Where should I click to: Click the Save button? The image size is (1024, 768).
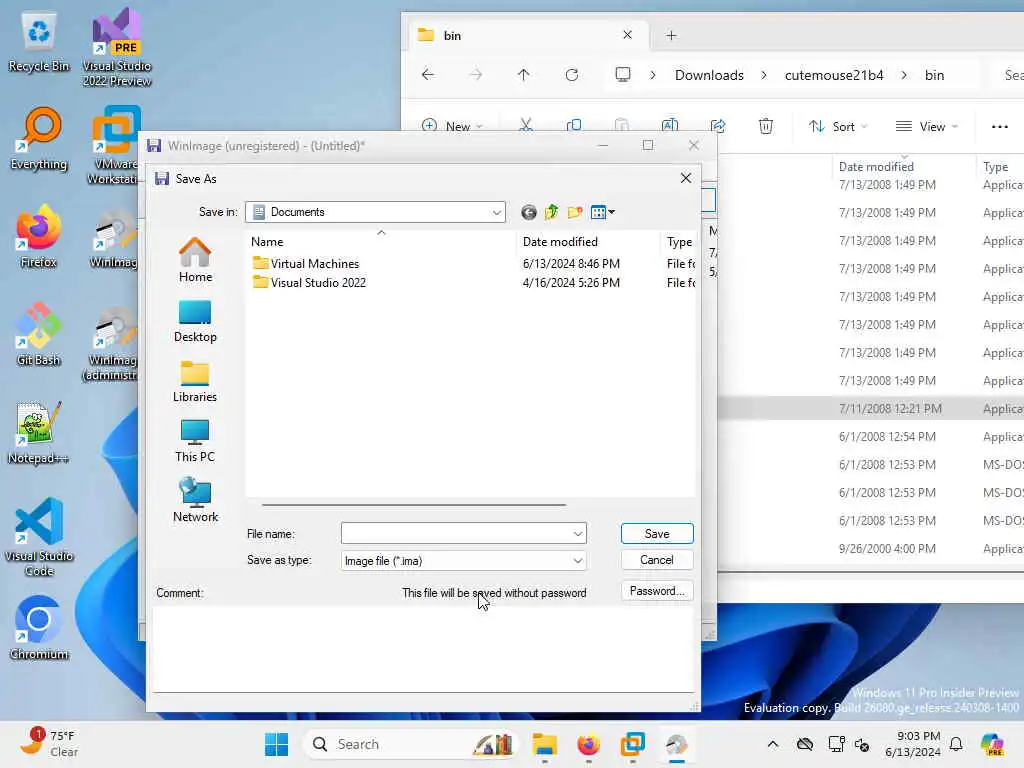click(657, 534)
